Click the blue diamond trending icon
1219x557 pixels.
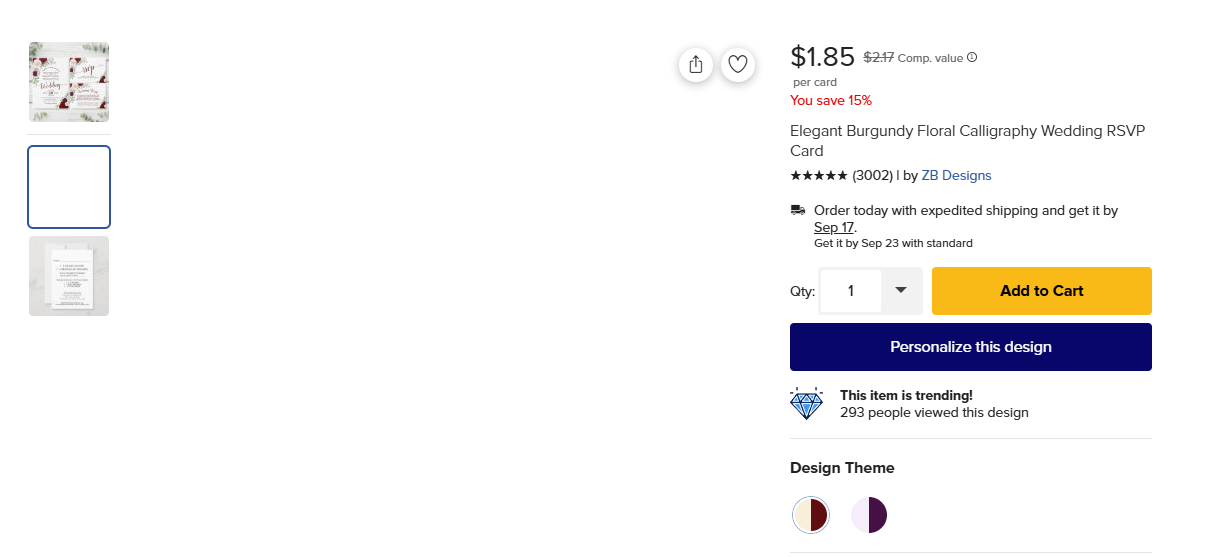tap(807, 404)
